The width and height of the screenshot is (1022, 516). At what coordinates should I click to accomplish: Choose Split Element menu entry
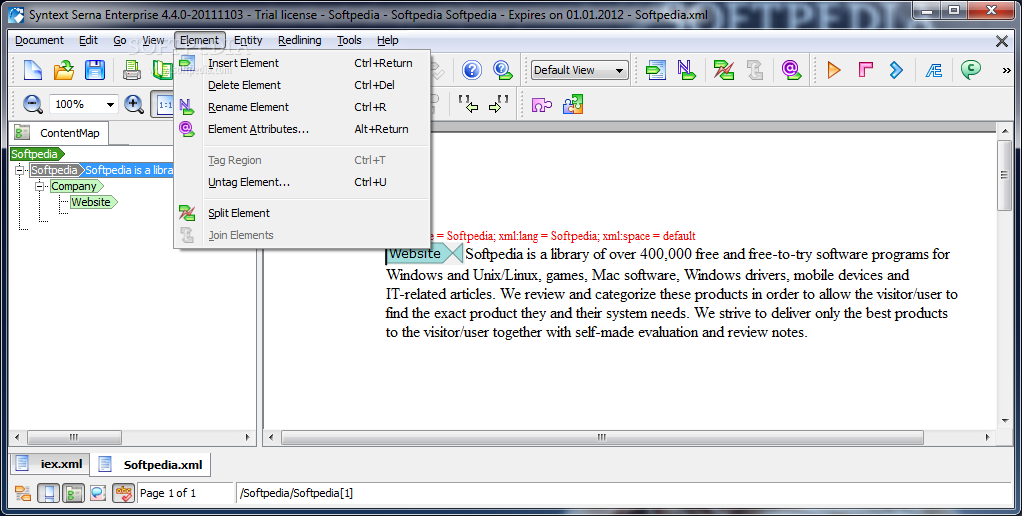[301, 213]
